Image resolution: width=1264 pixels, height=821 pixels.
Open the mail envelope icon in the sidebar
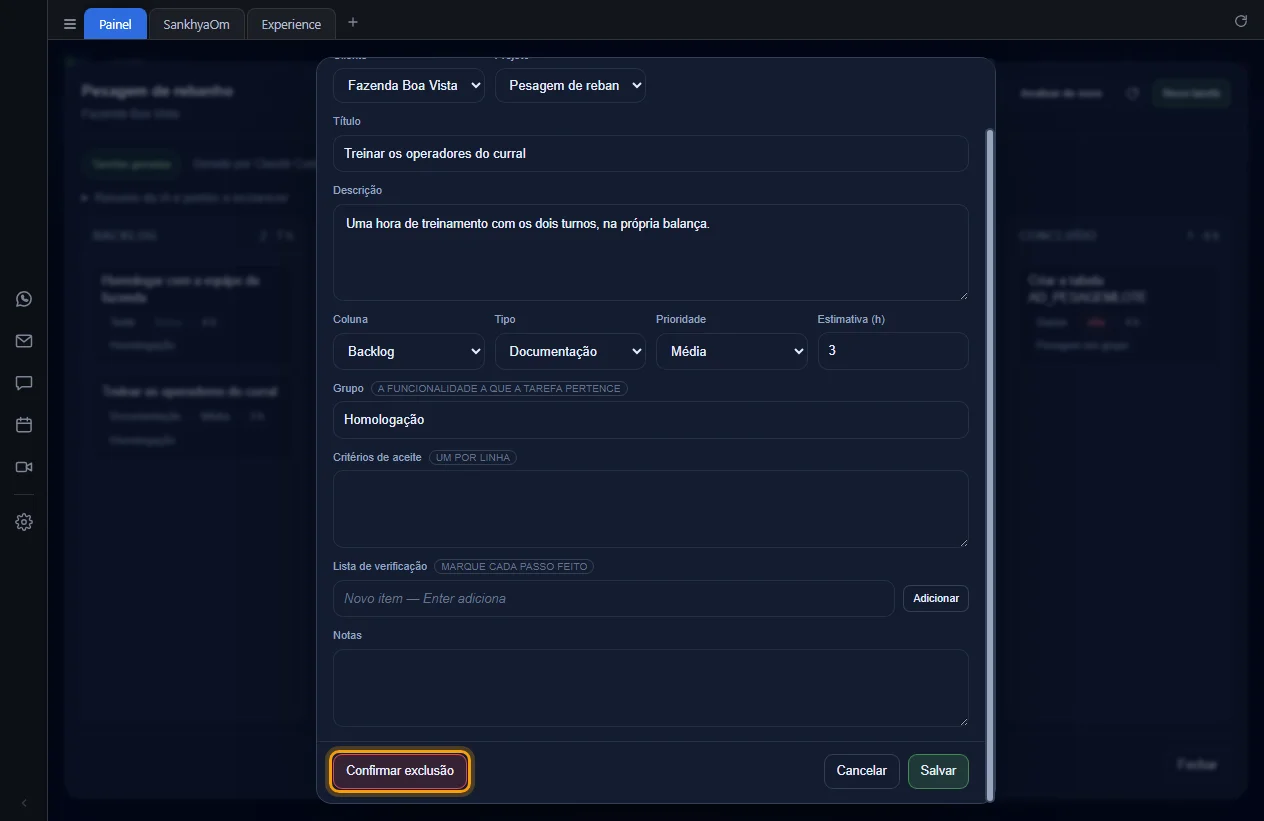(x=24, y=341)
